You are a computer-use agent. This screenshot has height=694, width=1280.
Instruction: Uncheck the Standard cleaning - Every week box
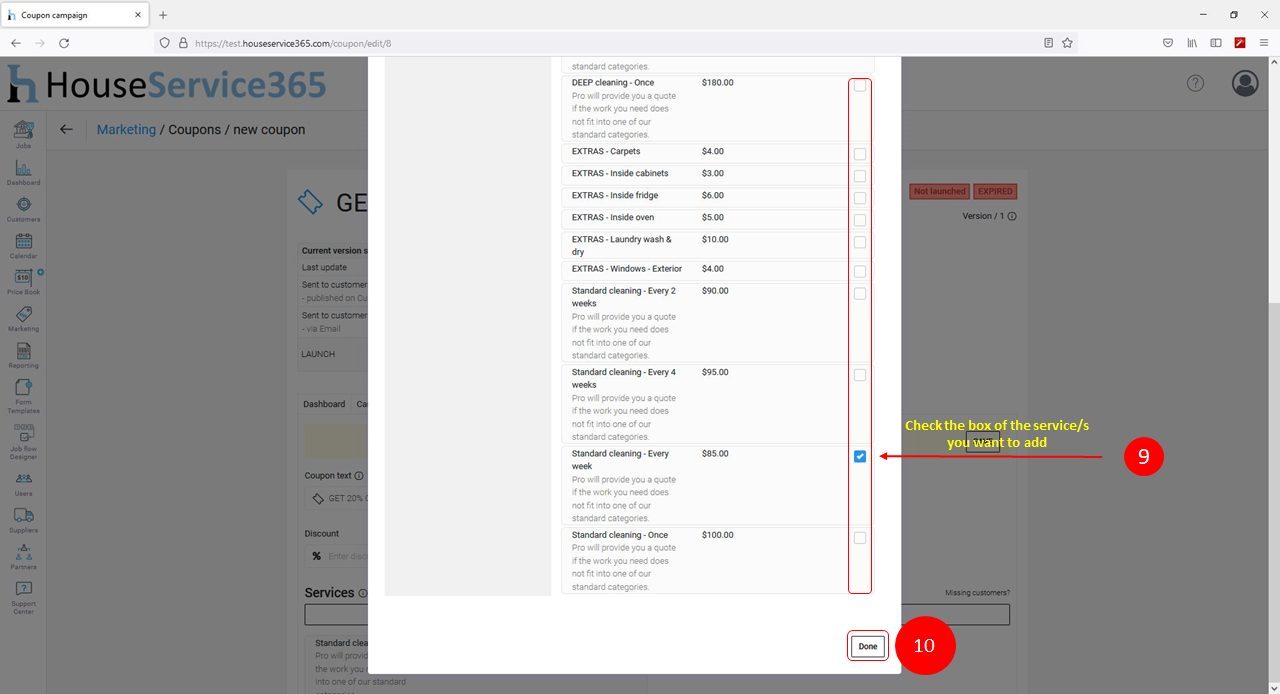[860, 456]
